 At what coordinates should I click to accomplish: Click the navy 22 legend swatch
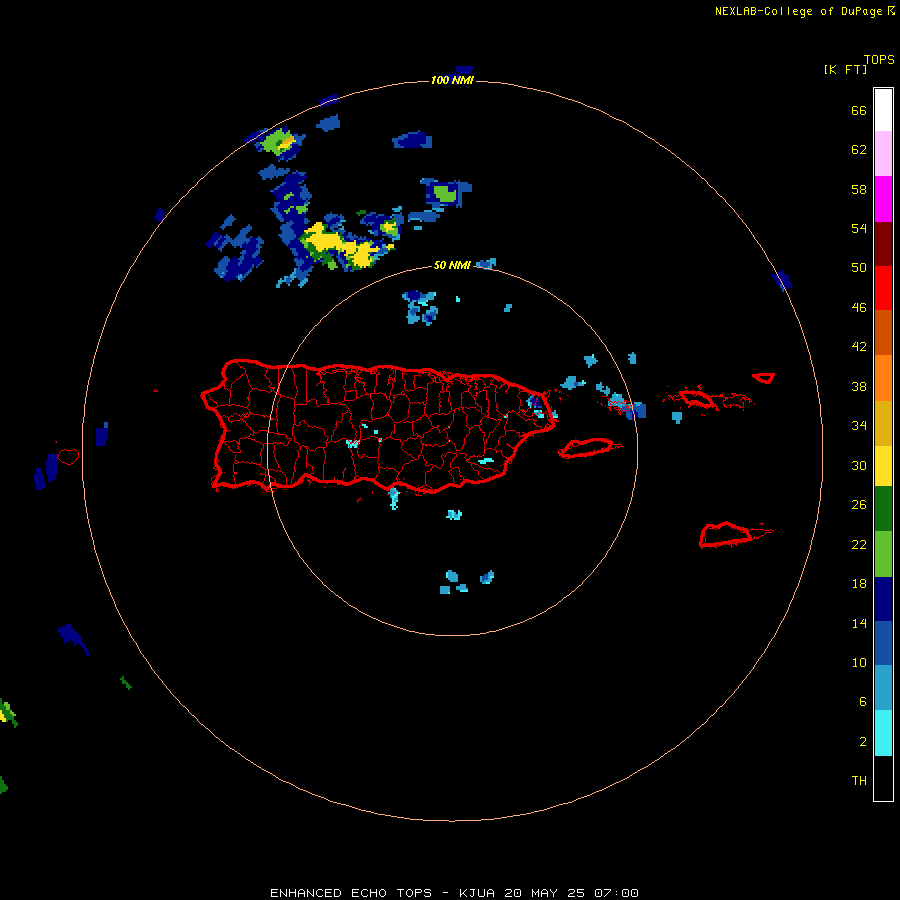(x=883, y=599)
